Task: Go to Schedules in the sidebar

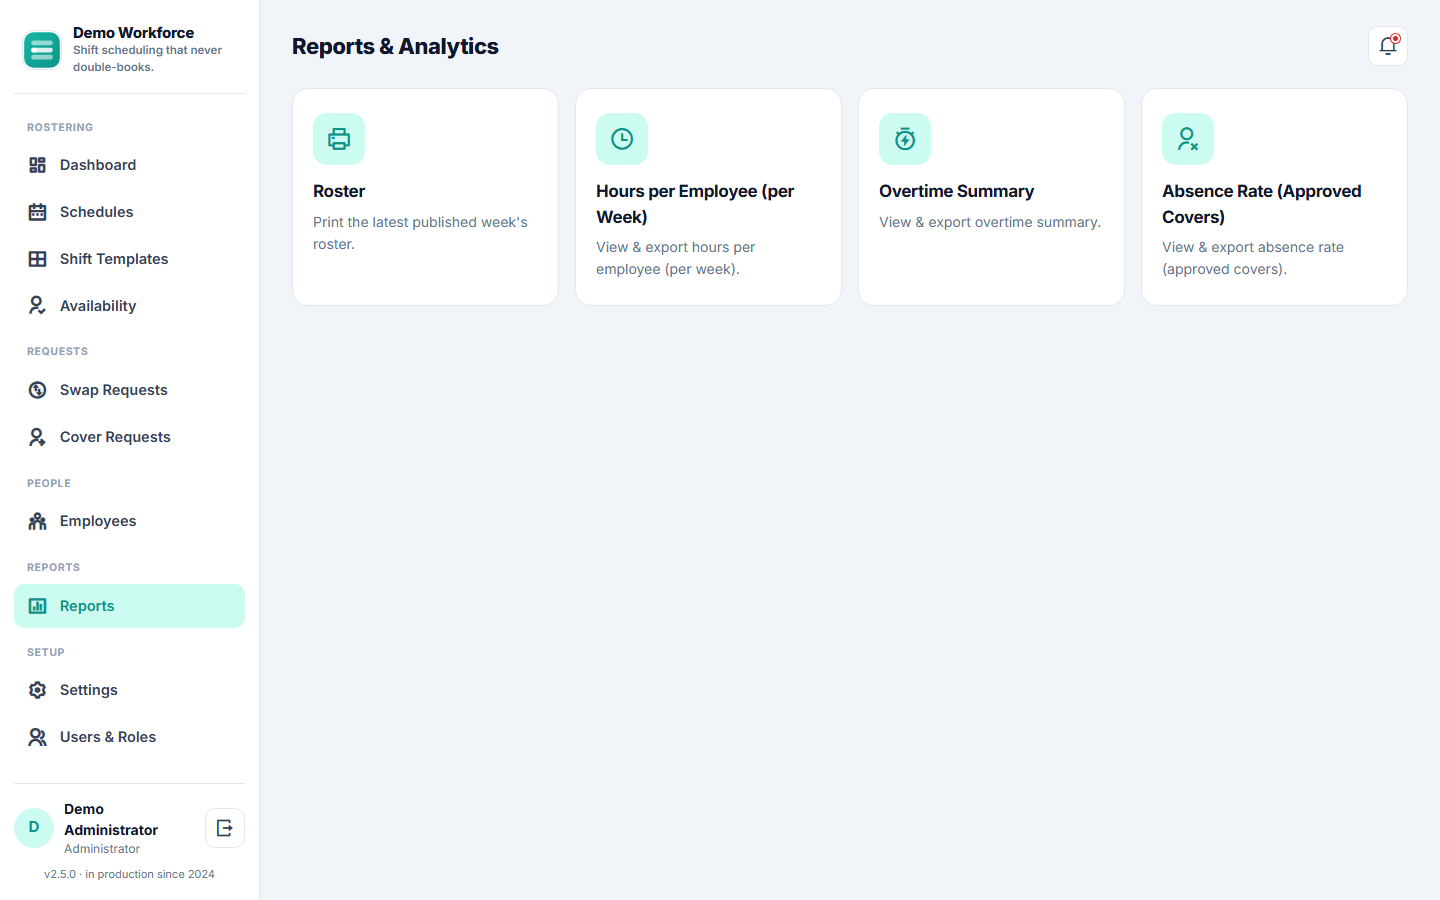Action: (x=129, y=212)
